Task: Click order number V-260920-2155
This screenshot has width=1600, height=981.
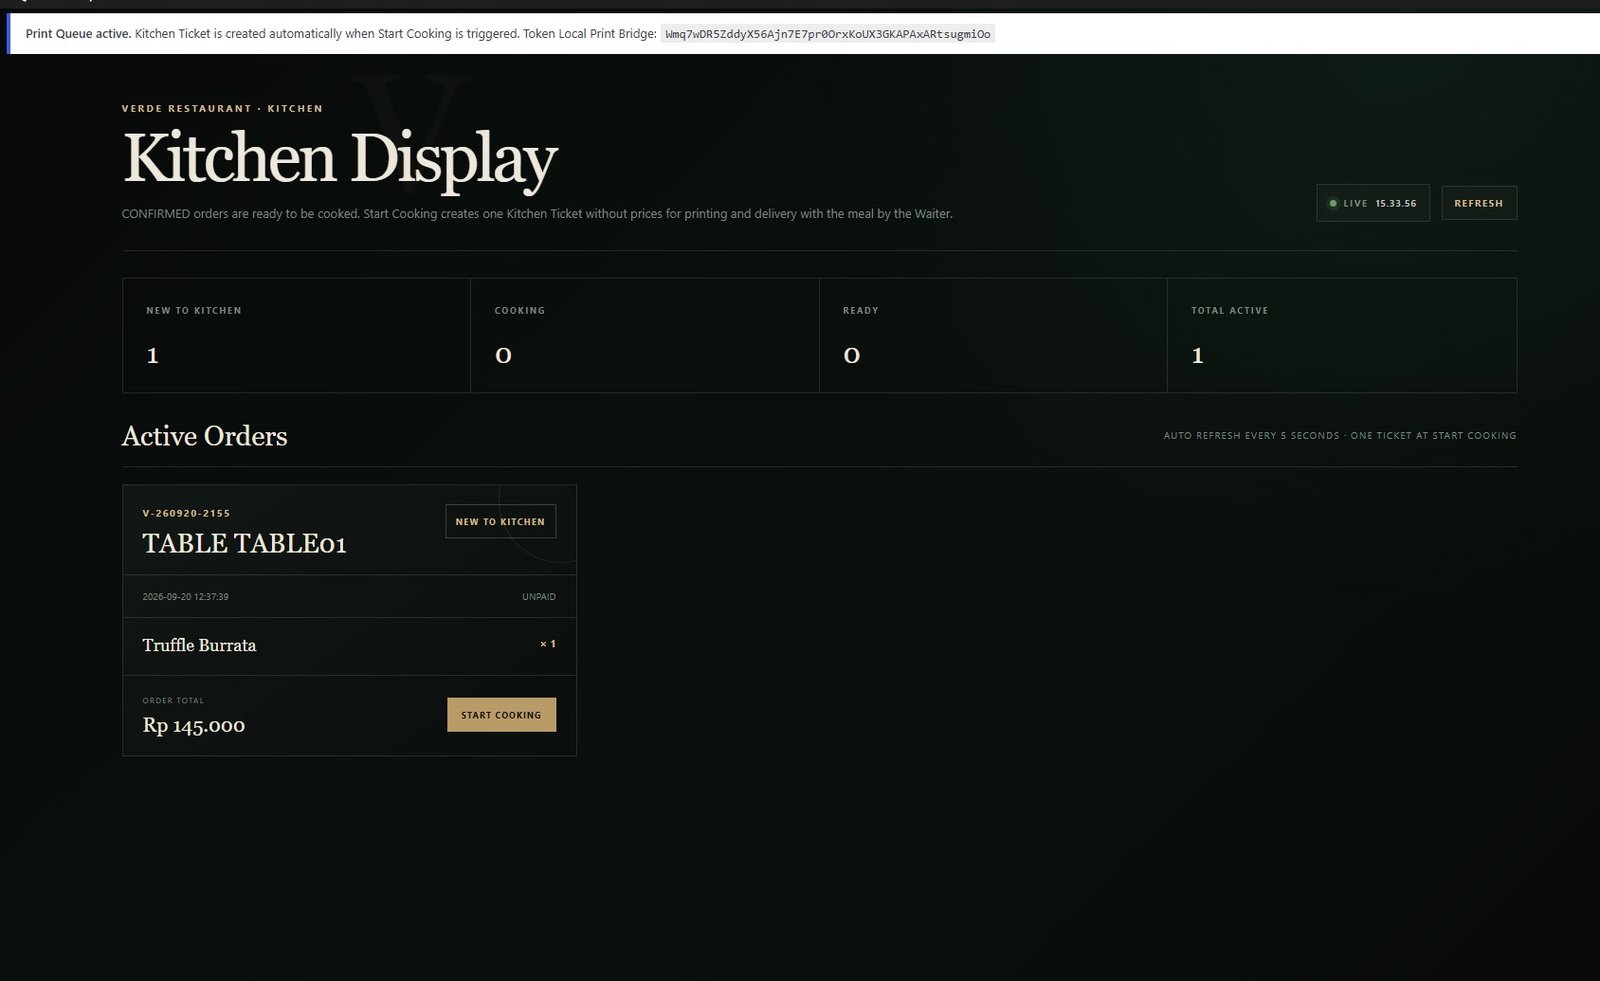Action: (x=186, y=513)
